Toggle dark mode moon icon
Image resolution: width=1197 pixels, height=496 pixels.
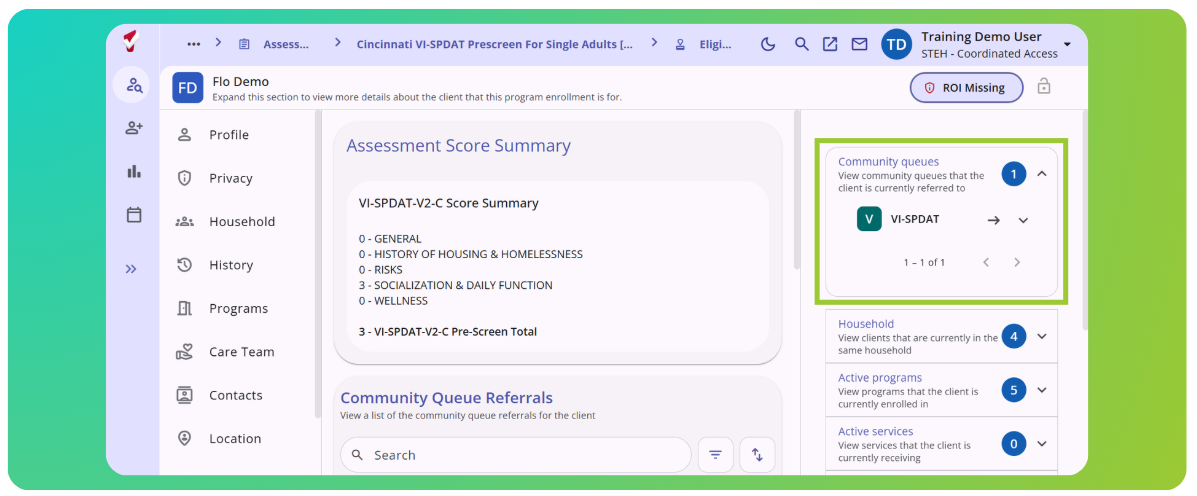pos(769,44)
